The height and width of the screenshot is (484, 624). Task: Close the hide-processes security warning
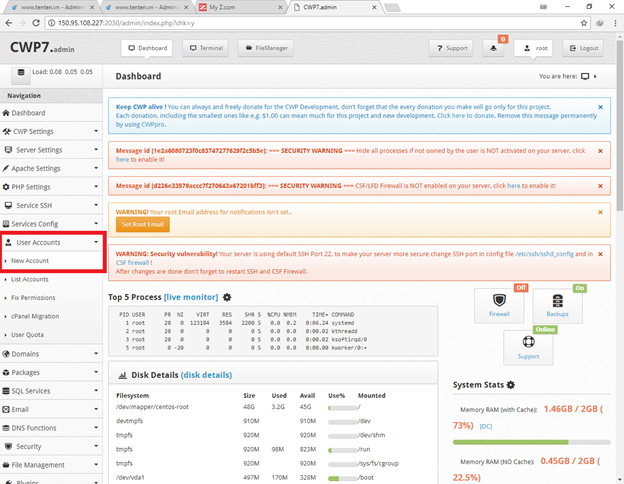tap(601, 151)
